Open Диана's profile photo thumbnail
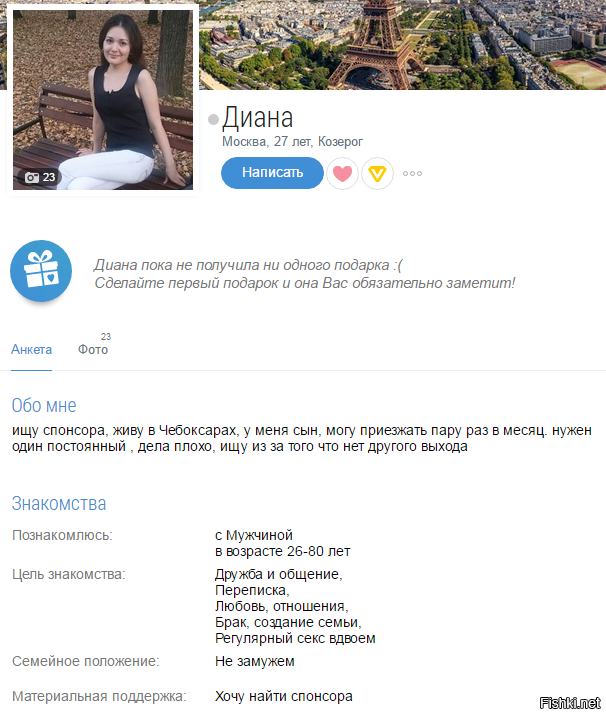Image resolution: width=606 pixels, height=715 pixels. pyautogui.click(x=103, y=100)
